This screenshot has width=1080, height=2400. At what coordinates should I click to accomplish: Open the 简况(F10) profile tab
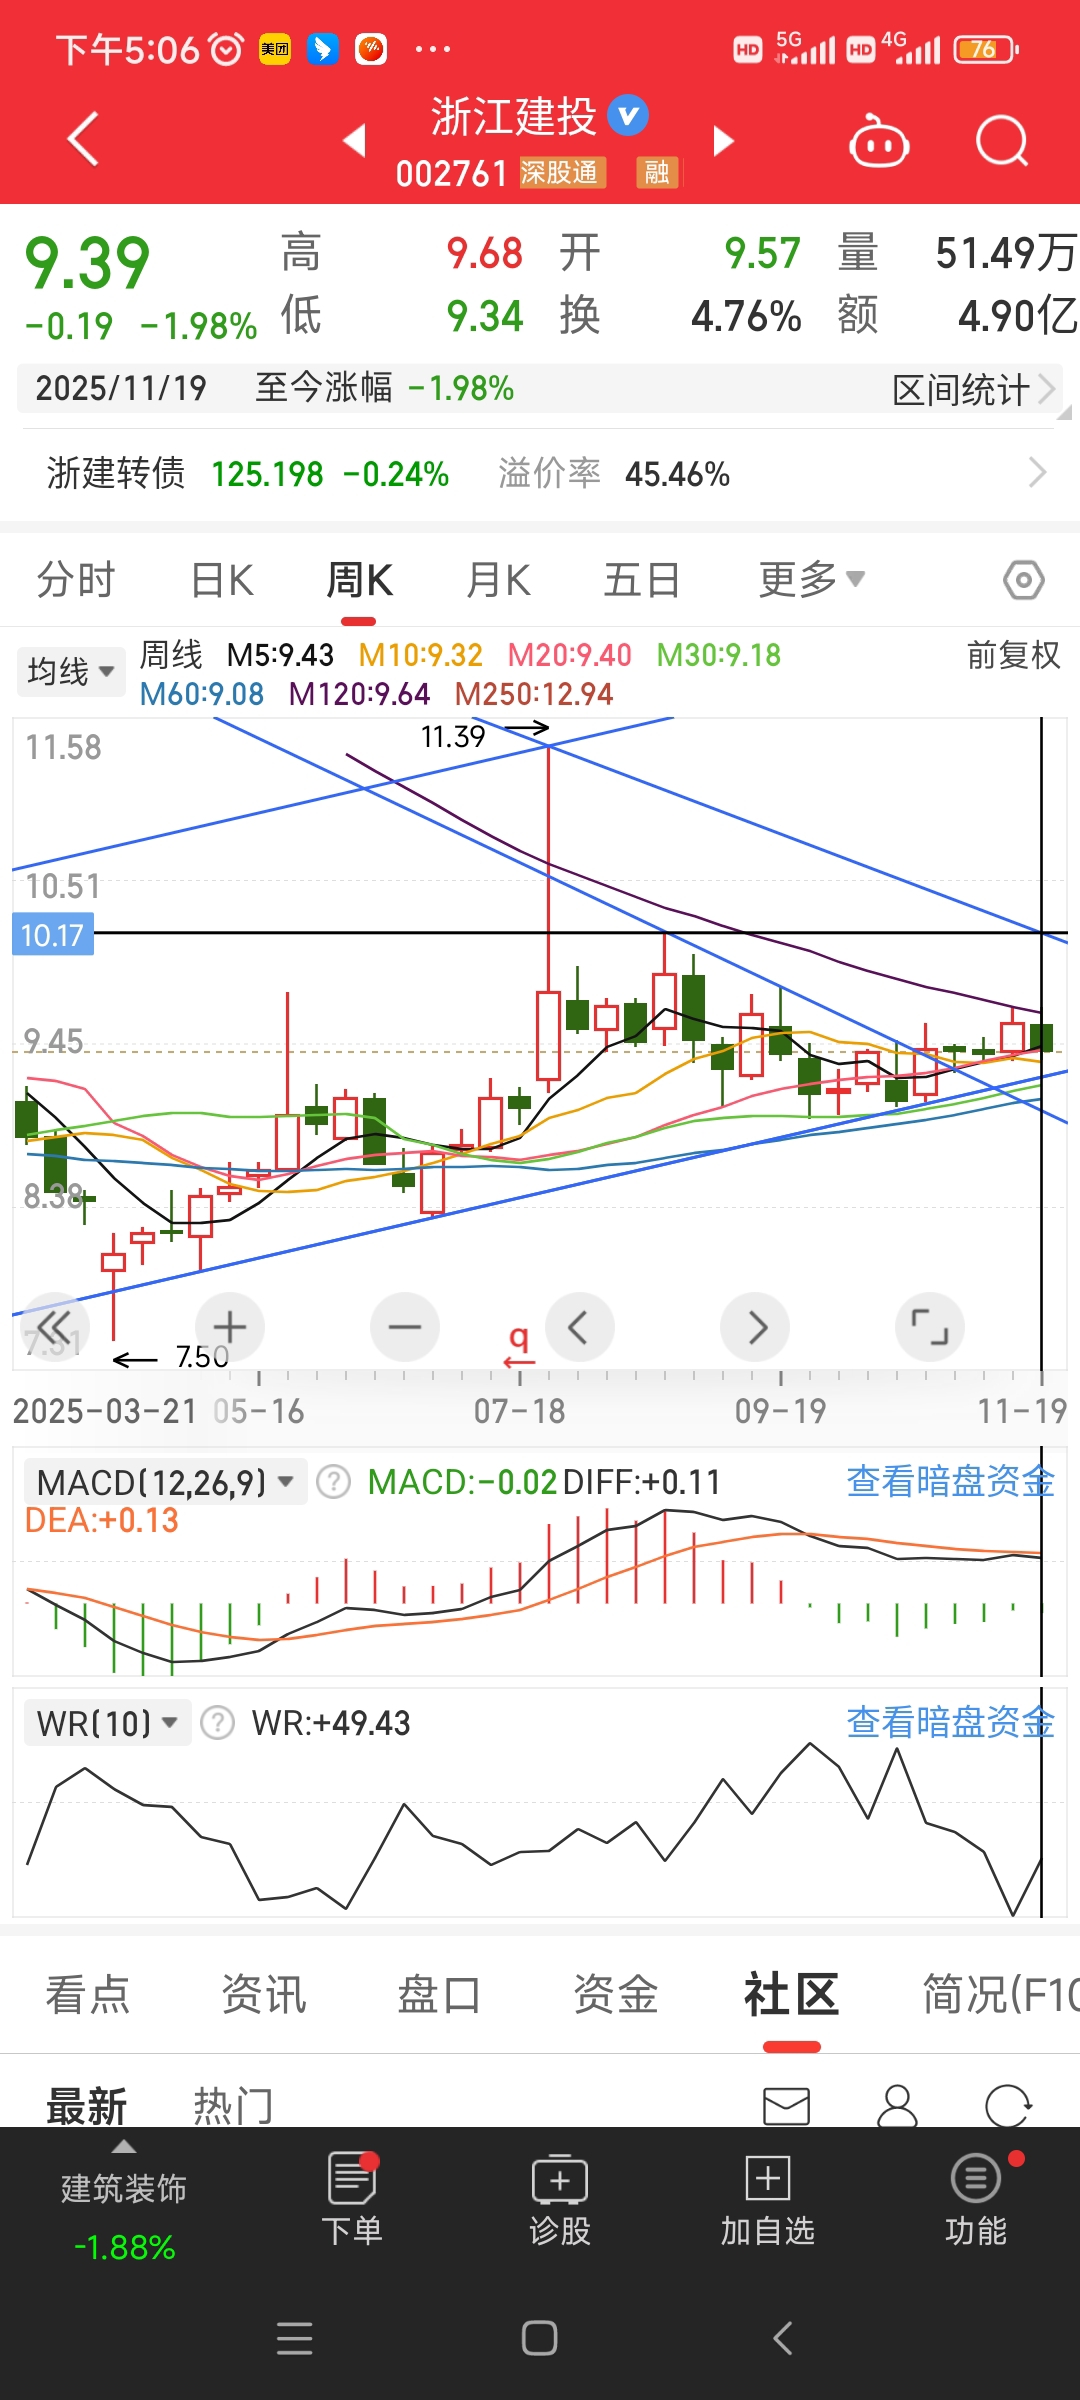click(x=1000, y=1994)
